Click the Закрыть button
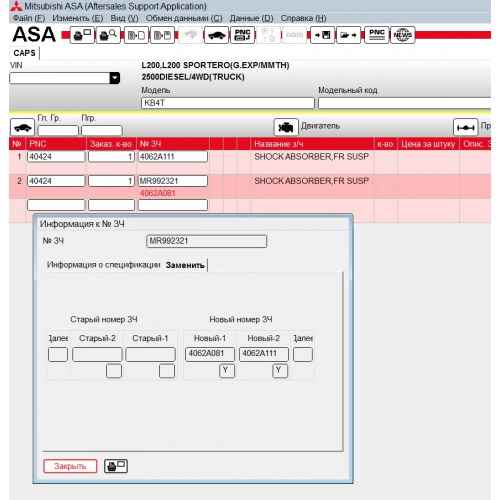 pyautogui.click(x=70, y=466)
